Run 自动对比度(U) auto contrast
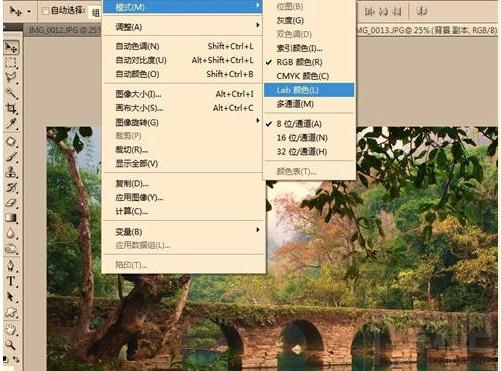This screenshot has height=371, width=501. [x=183, y=60]
